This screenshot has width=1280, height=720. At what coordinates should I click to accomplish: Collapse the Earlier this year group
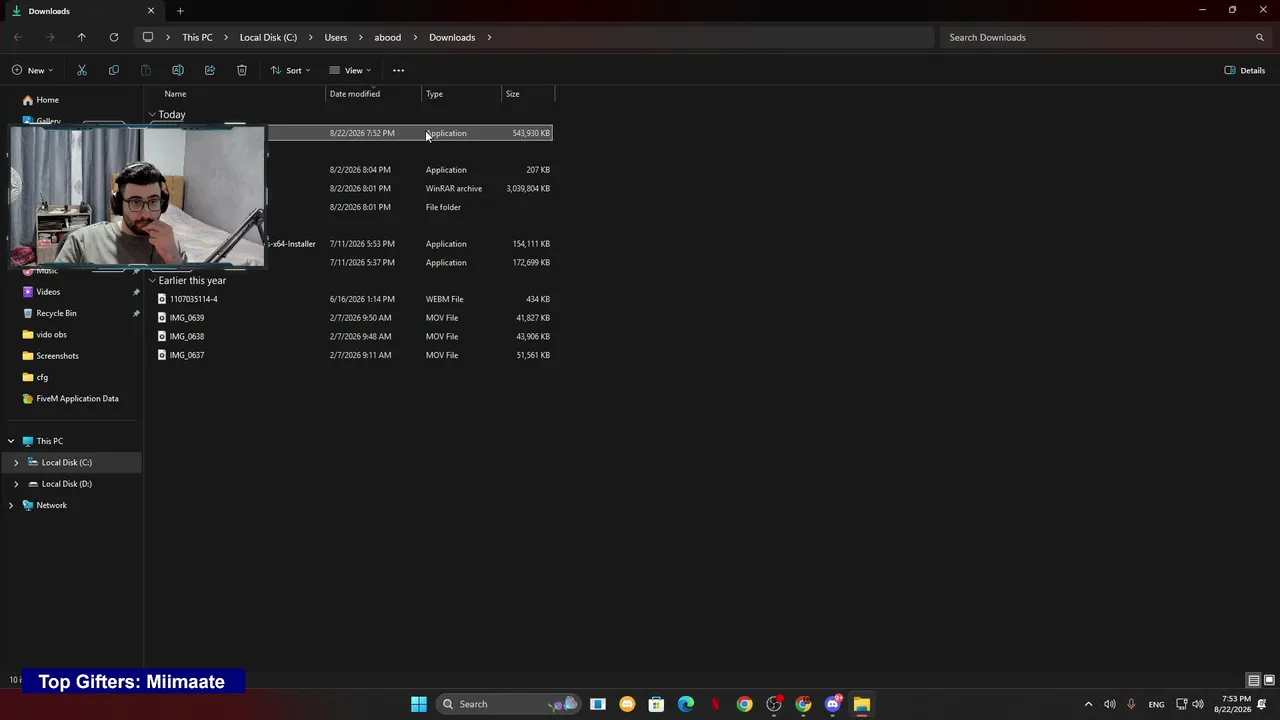tap(152, 281)
